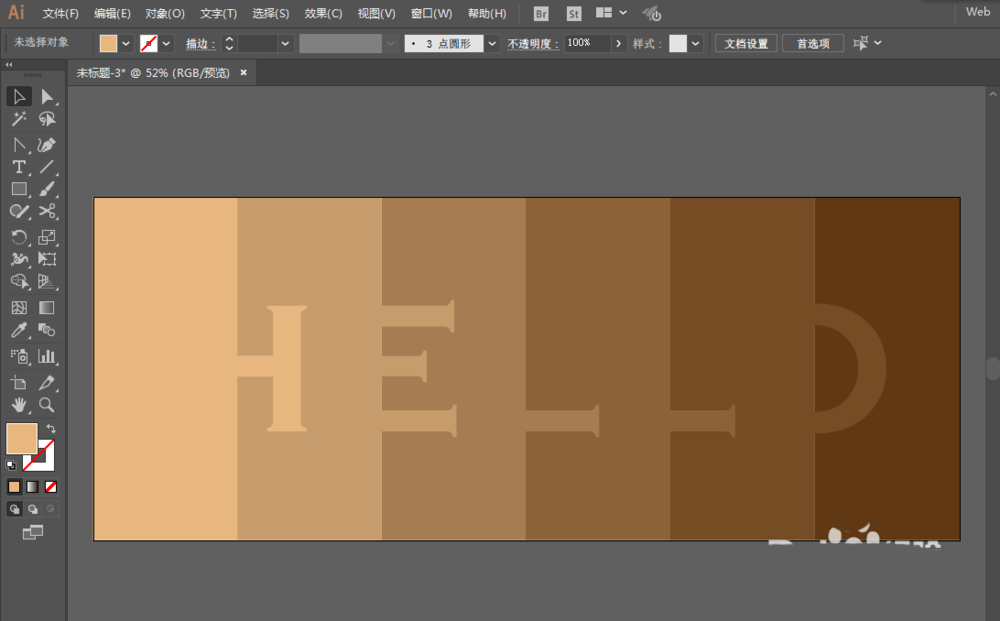1000x621 pixels.
Task: Open the 文件(F) menu
Action: [x=61, y=14]
